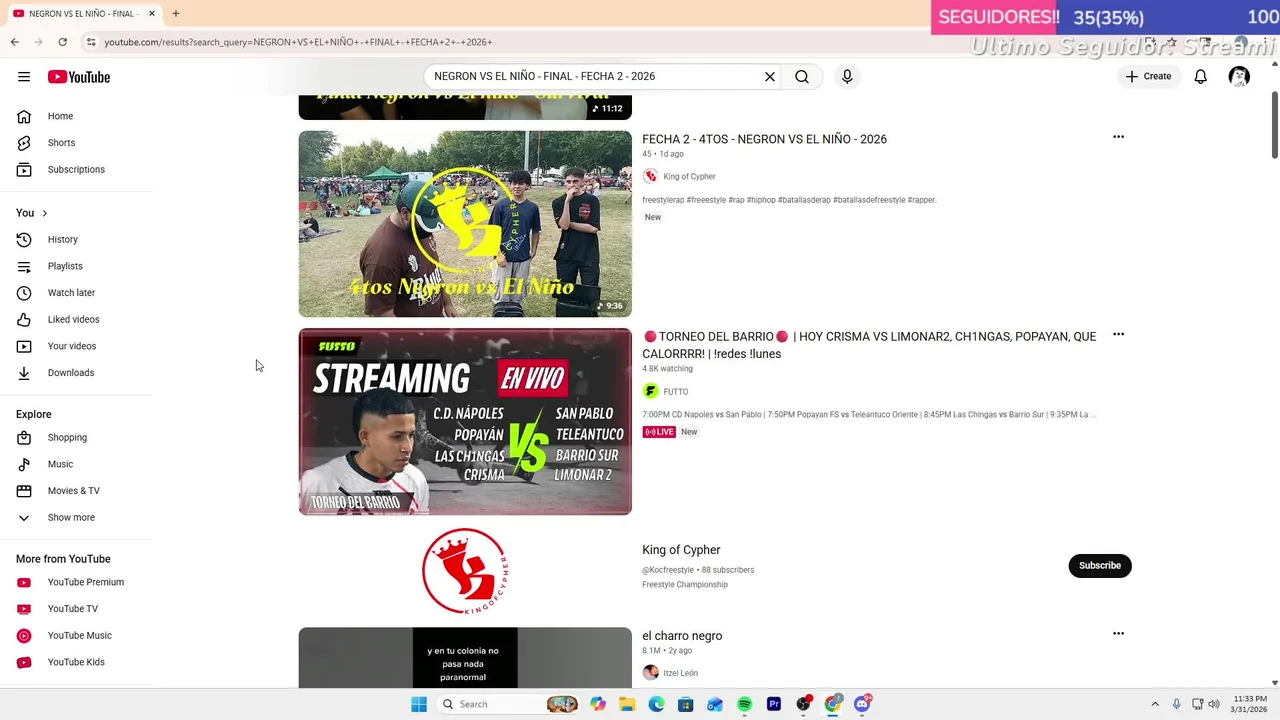1280x720 pixels.
Task: Open the King of Cypher channel name
Action: (681, 550)
